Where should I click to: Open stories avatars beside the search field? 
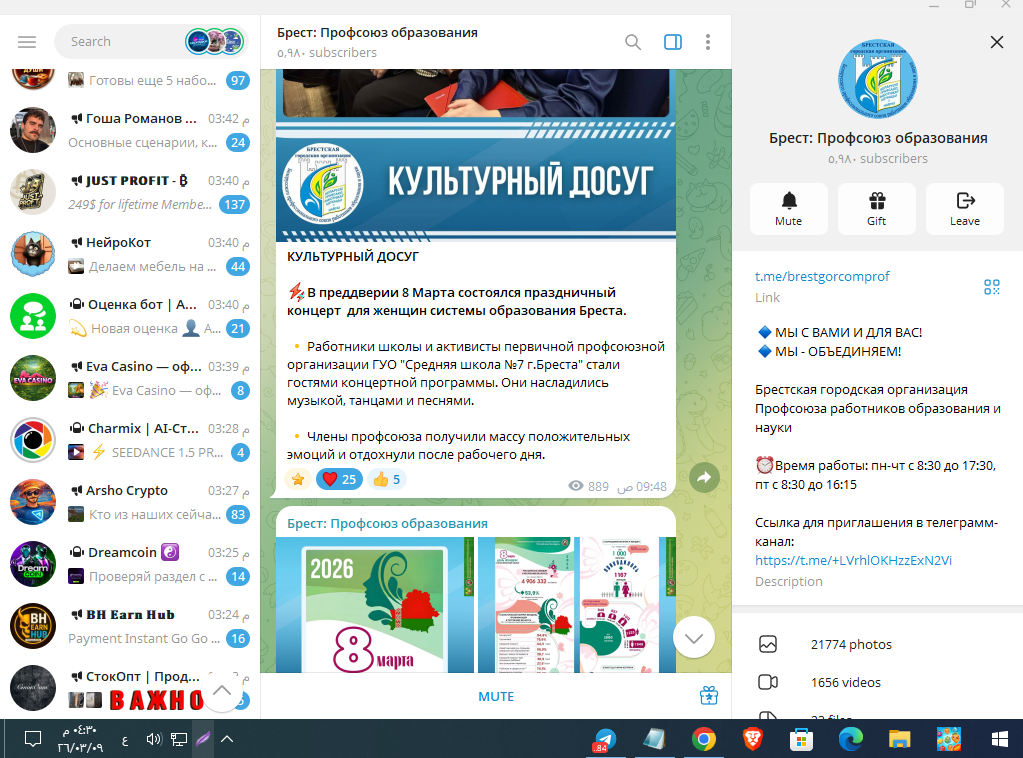pyautogui.click(x=215, y=42)
